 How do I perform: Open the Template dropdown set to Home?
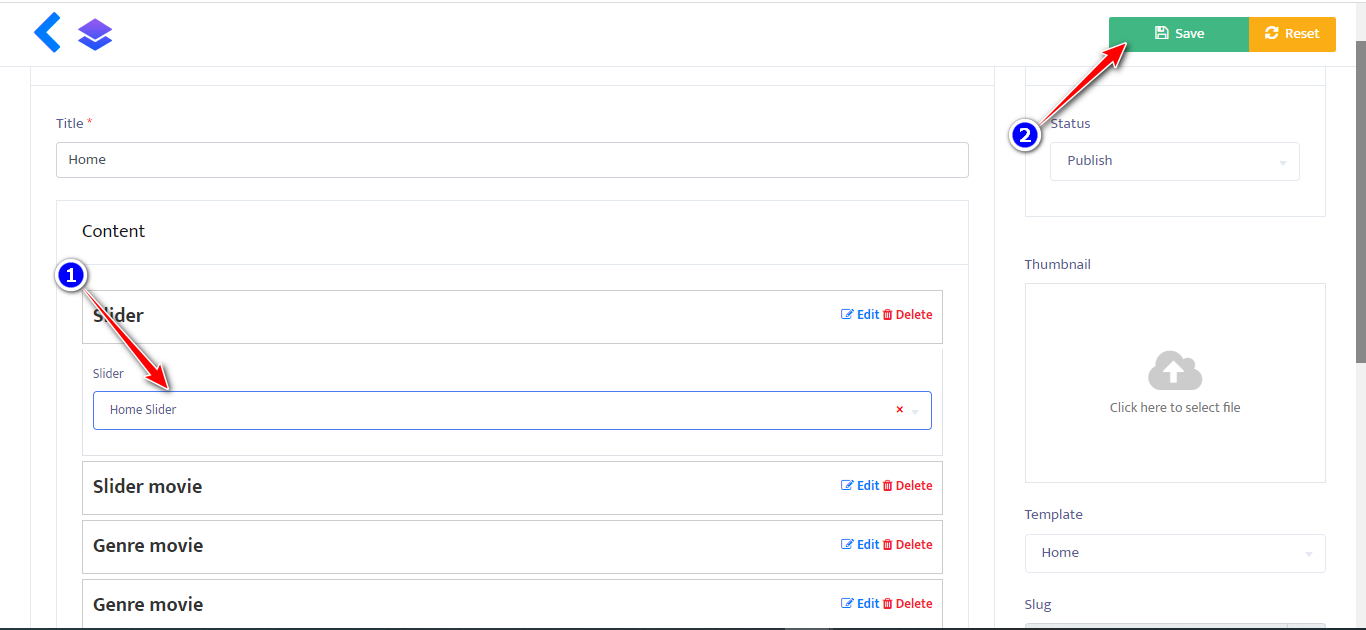point(1175,553)
